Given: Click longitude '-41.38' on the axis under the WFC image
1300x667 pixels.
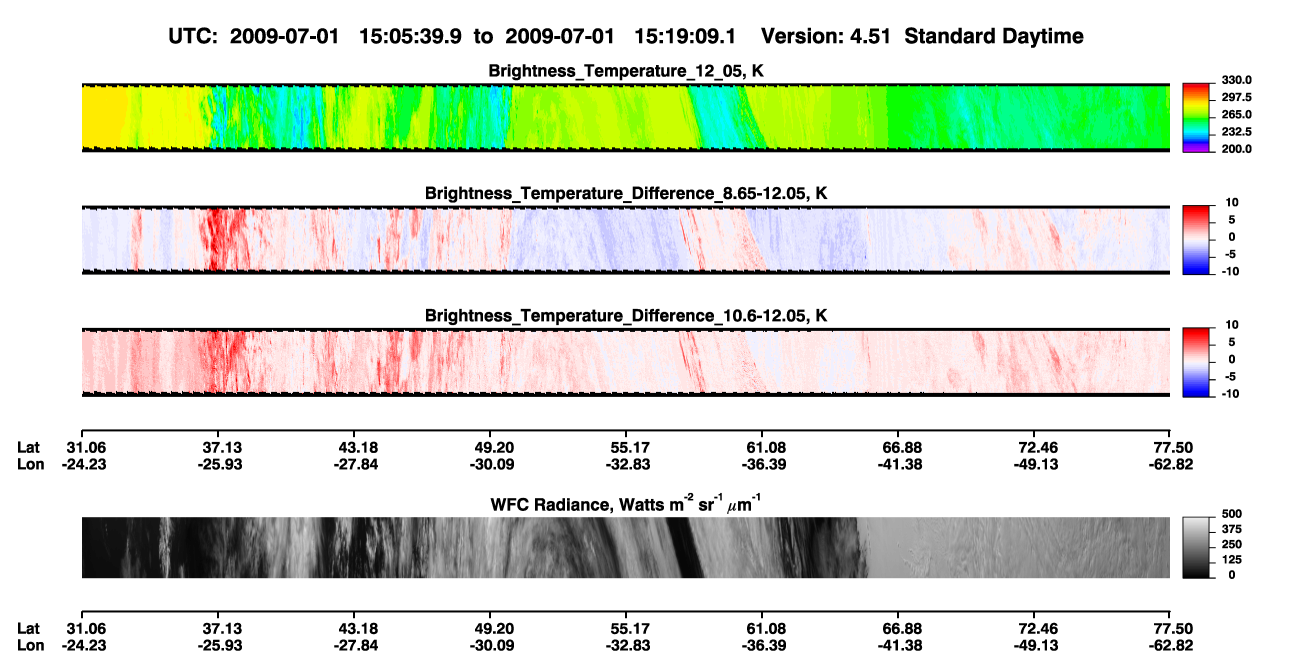Looking at the screenshot, I should (x=897, y=644).
